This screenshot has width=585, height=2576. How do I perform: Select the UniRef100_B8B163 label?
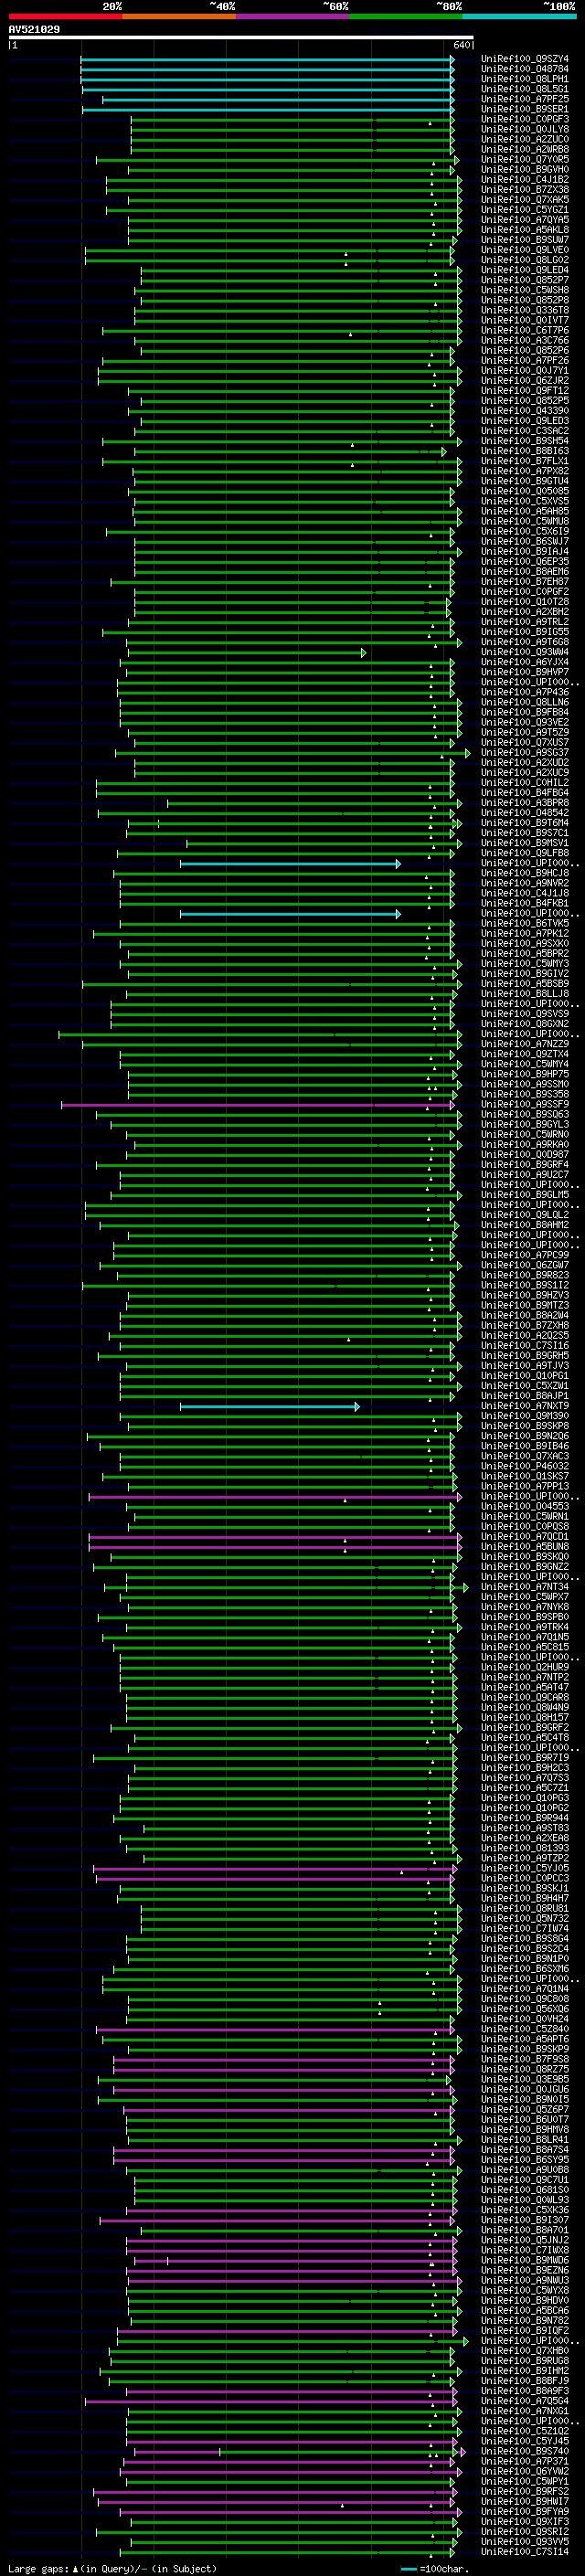(525, 451)
